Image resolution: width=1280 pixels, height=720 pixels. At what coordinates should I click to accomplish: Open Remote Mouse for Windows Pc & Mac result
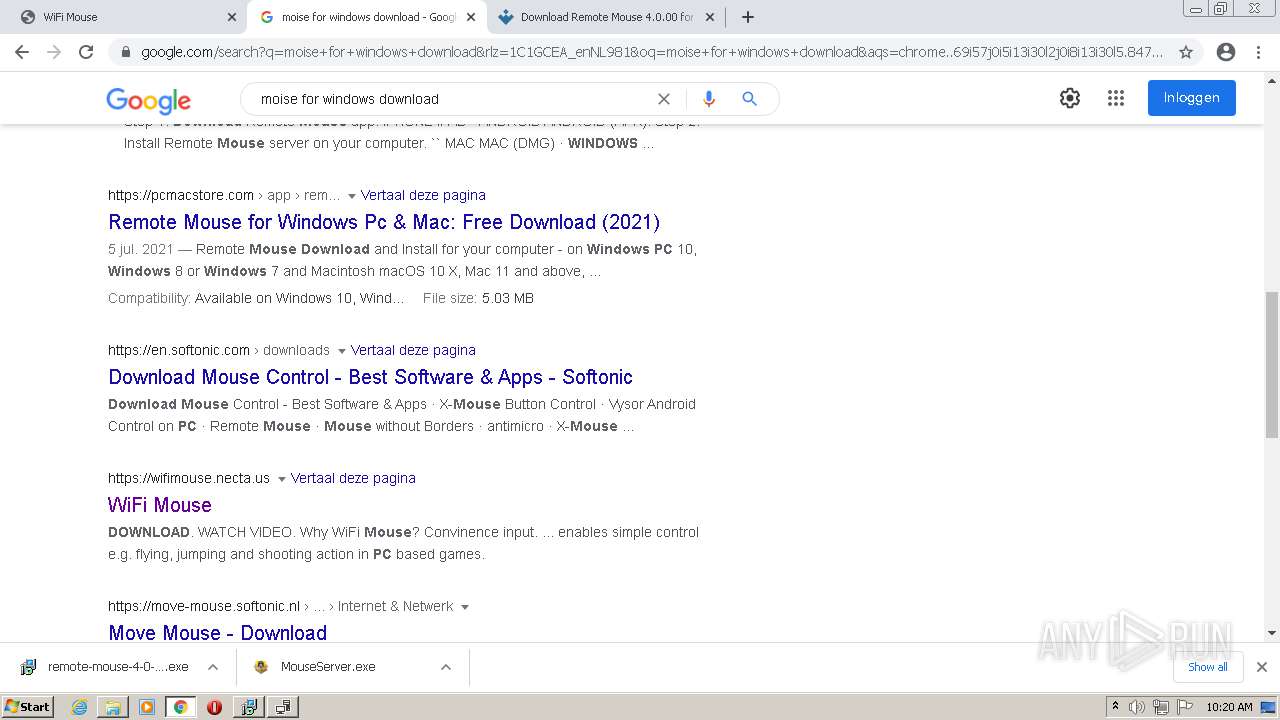coord(384,222)
